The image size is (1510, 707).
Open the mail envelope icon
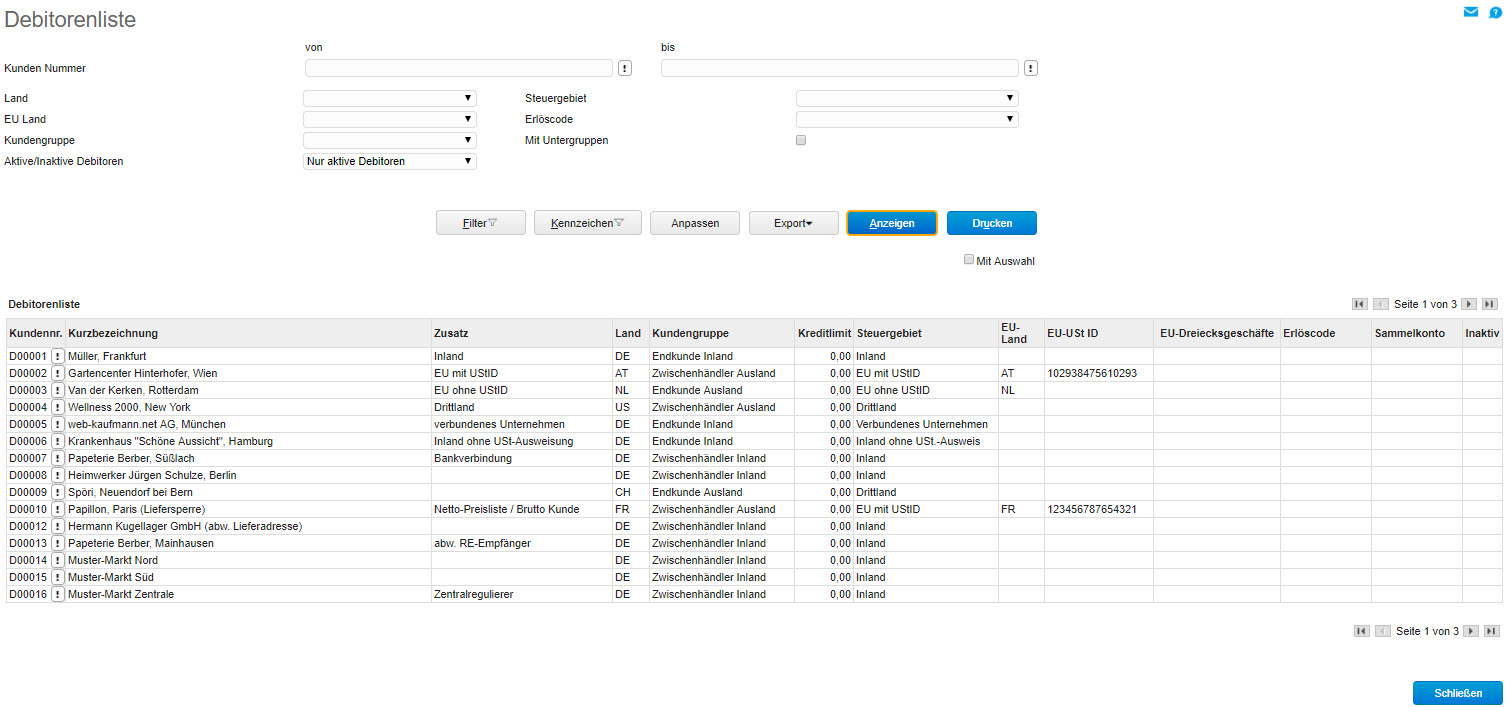[1470, 12]
